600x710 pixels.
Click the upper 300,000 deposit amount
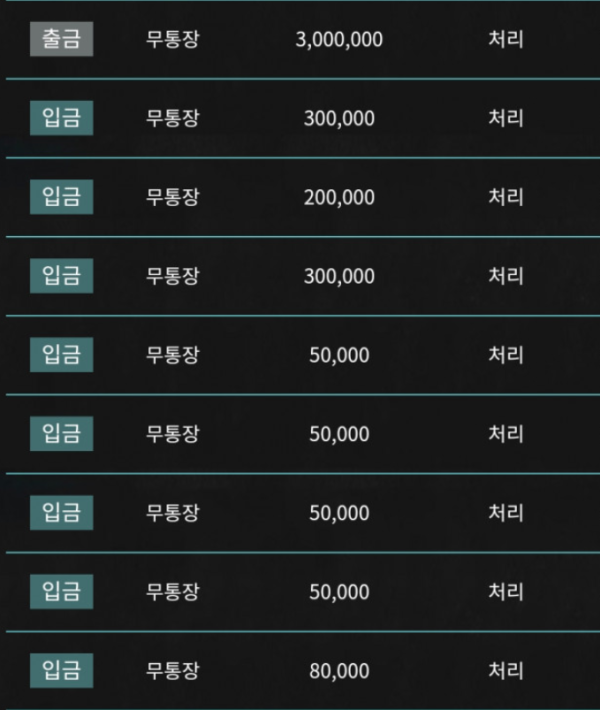[x=339, y=118]
